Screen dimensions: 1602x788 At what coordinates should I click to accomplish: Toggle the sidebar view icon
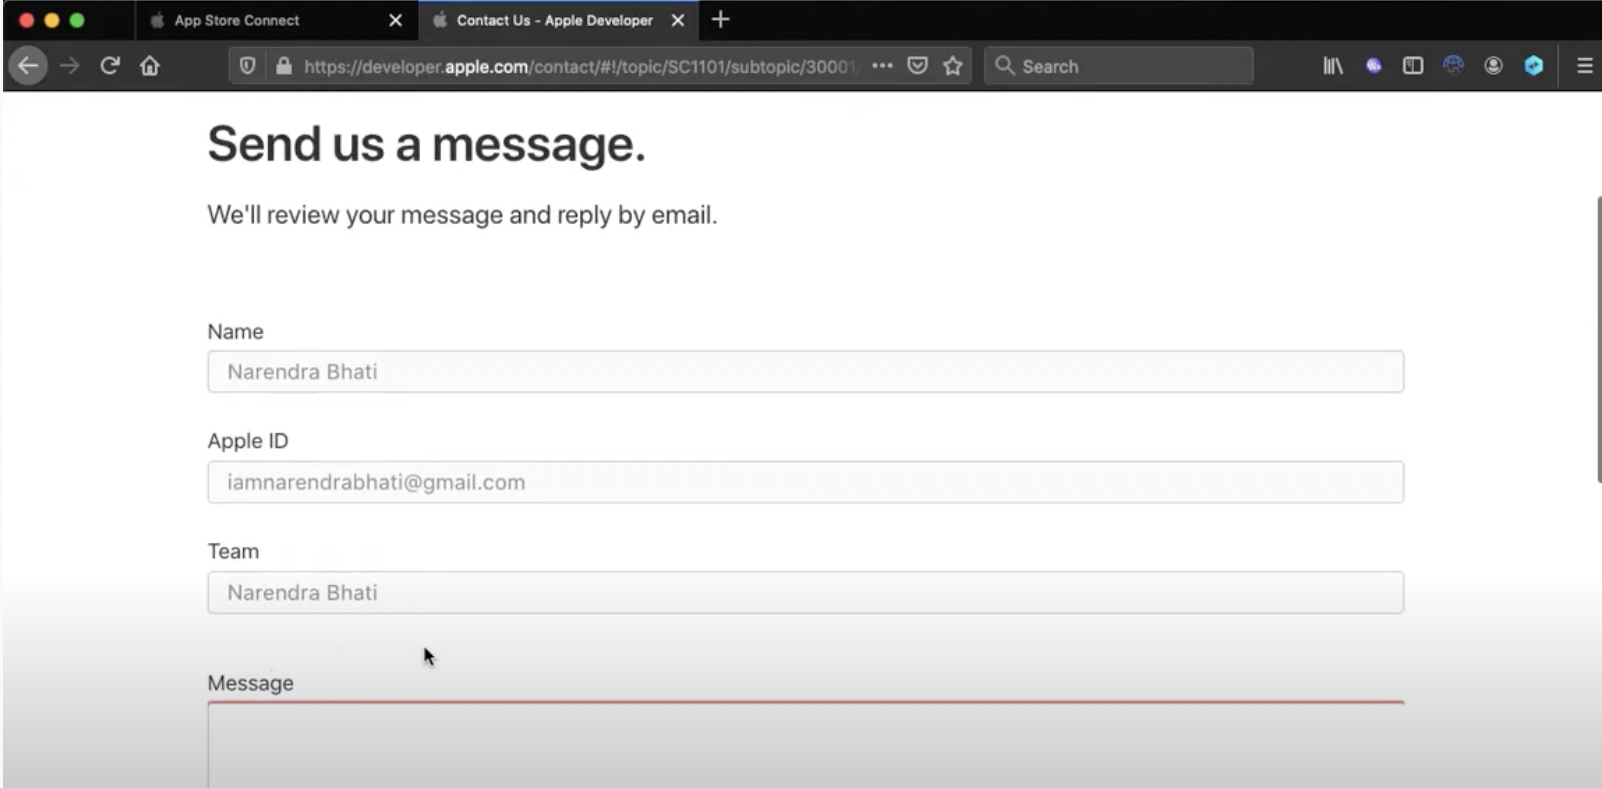1413,66
